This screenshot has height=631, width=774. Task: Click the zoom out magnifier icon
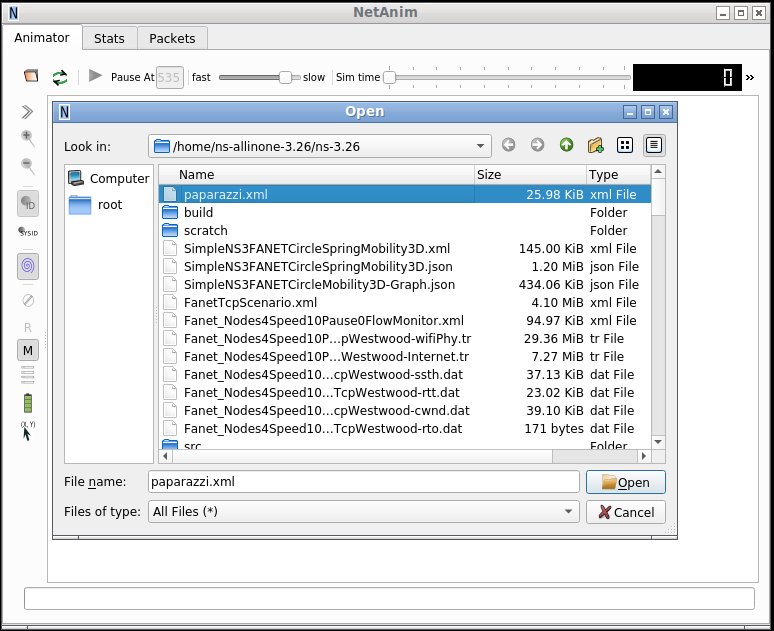coord(28,166)
